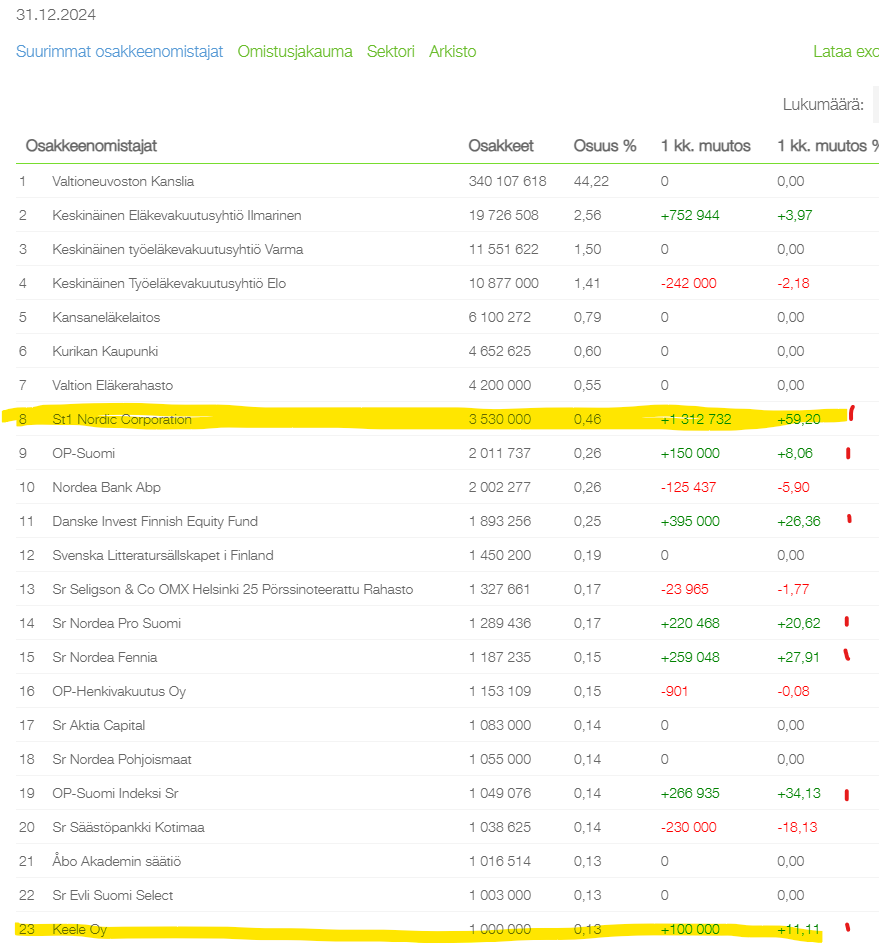Viewport: 879px width, 944px height.
Task: Click the percentage change +59,20
Action: click(x=799, y=420)
